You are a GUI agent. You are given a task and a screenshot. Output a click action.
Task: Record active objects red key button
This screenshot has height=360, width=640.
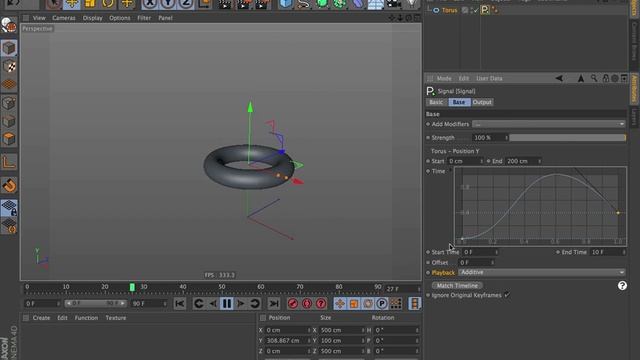293,303
